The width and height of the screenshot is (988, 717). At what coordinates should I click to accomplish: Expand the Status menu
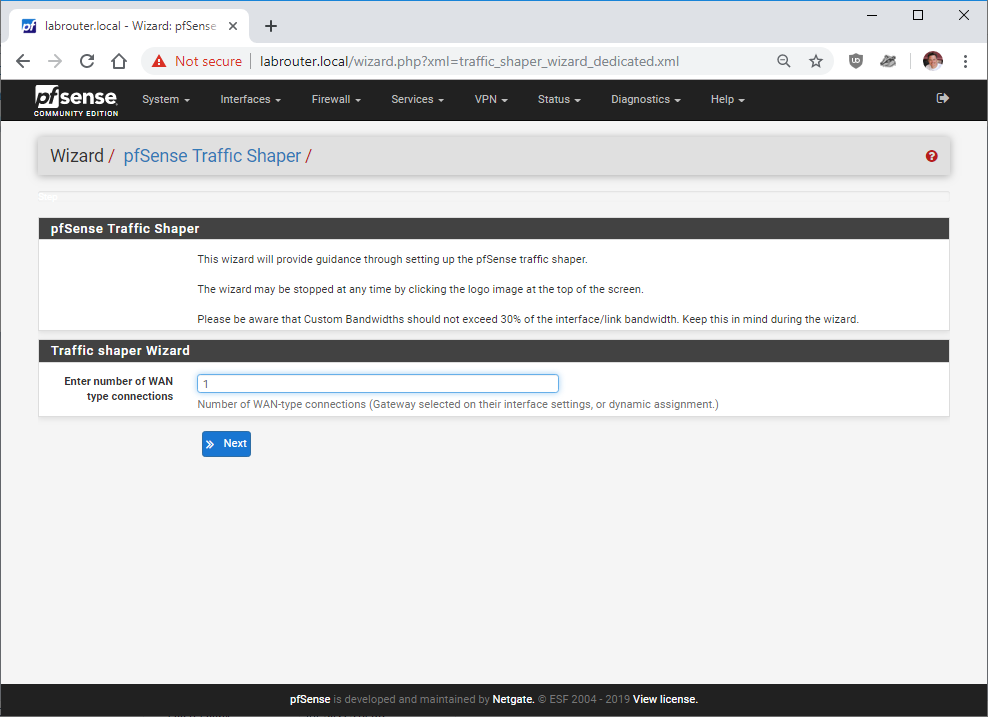(x=559, y=100)
